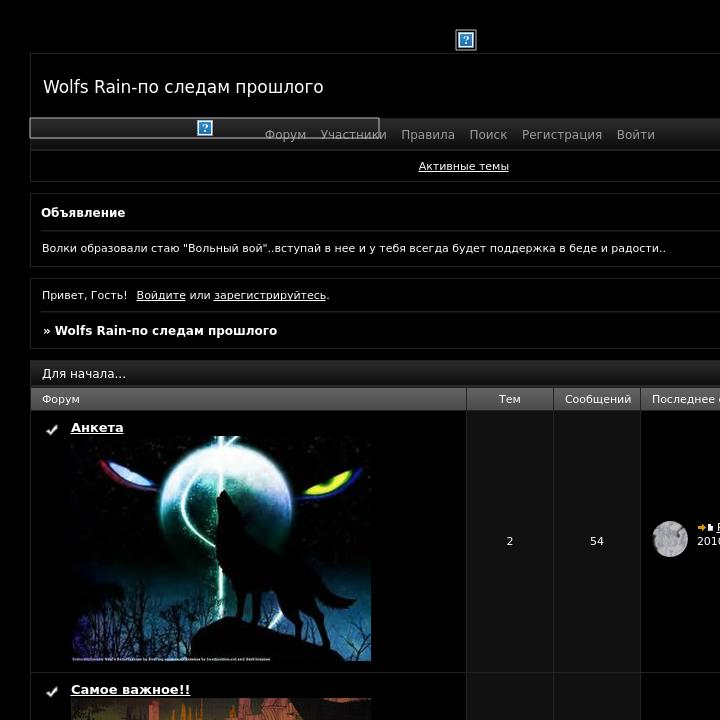The image size is (720, 720).
Task: Open the Форум menu item
Action: pos(285,135)
